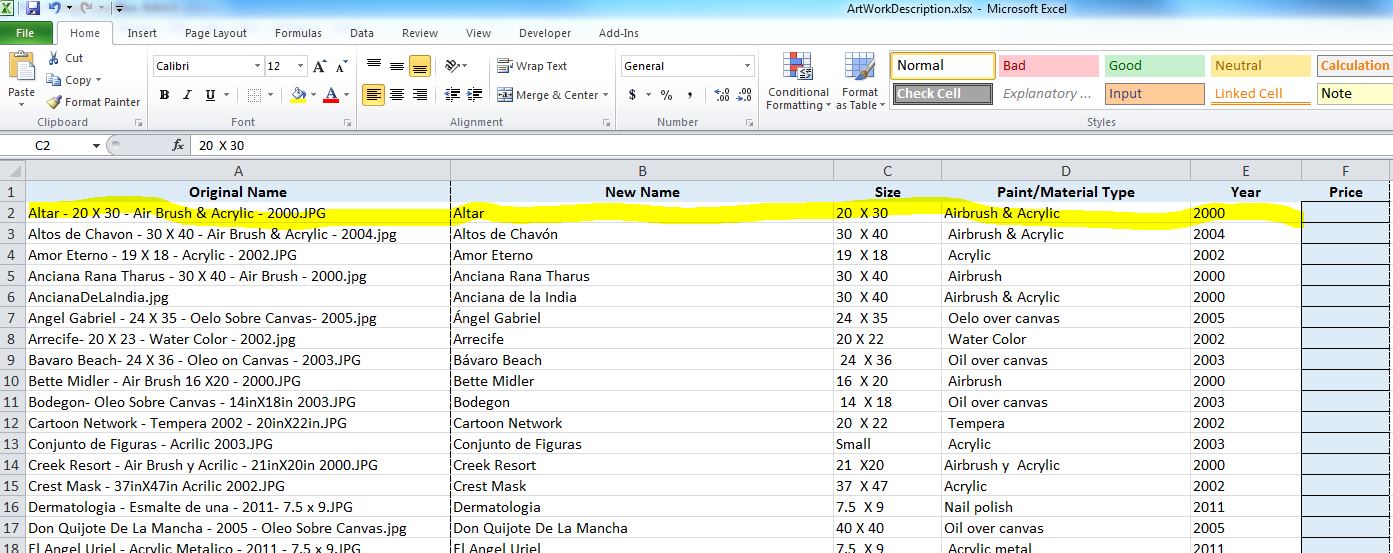Image resolution: width=1393 pixels, height=553 pixels.
Task: Expand the Calibri font name dropdown
Action: pos(257,67)
